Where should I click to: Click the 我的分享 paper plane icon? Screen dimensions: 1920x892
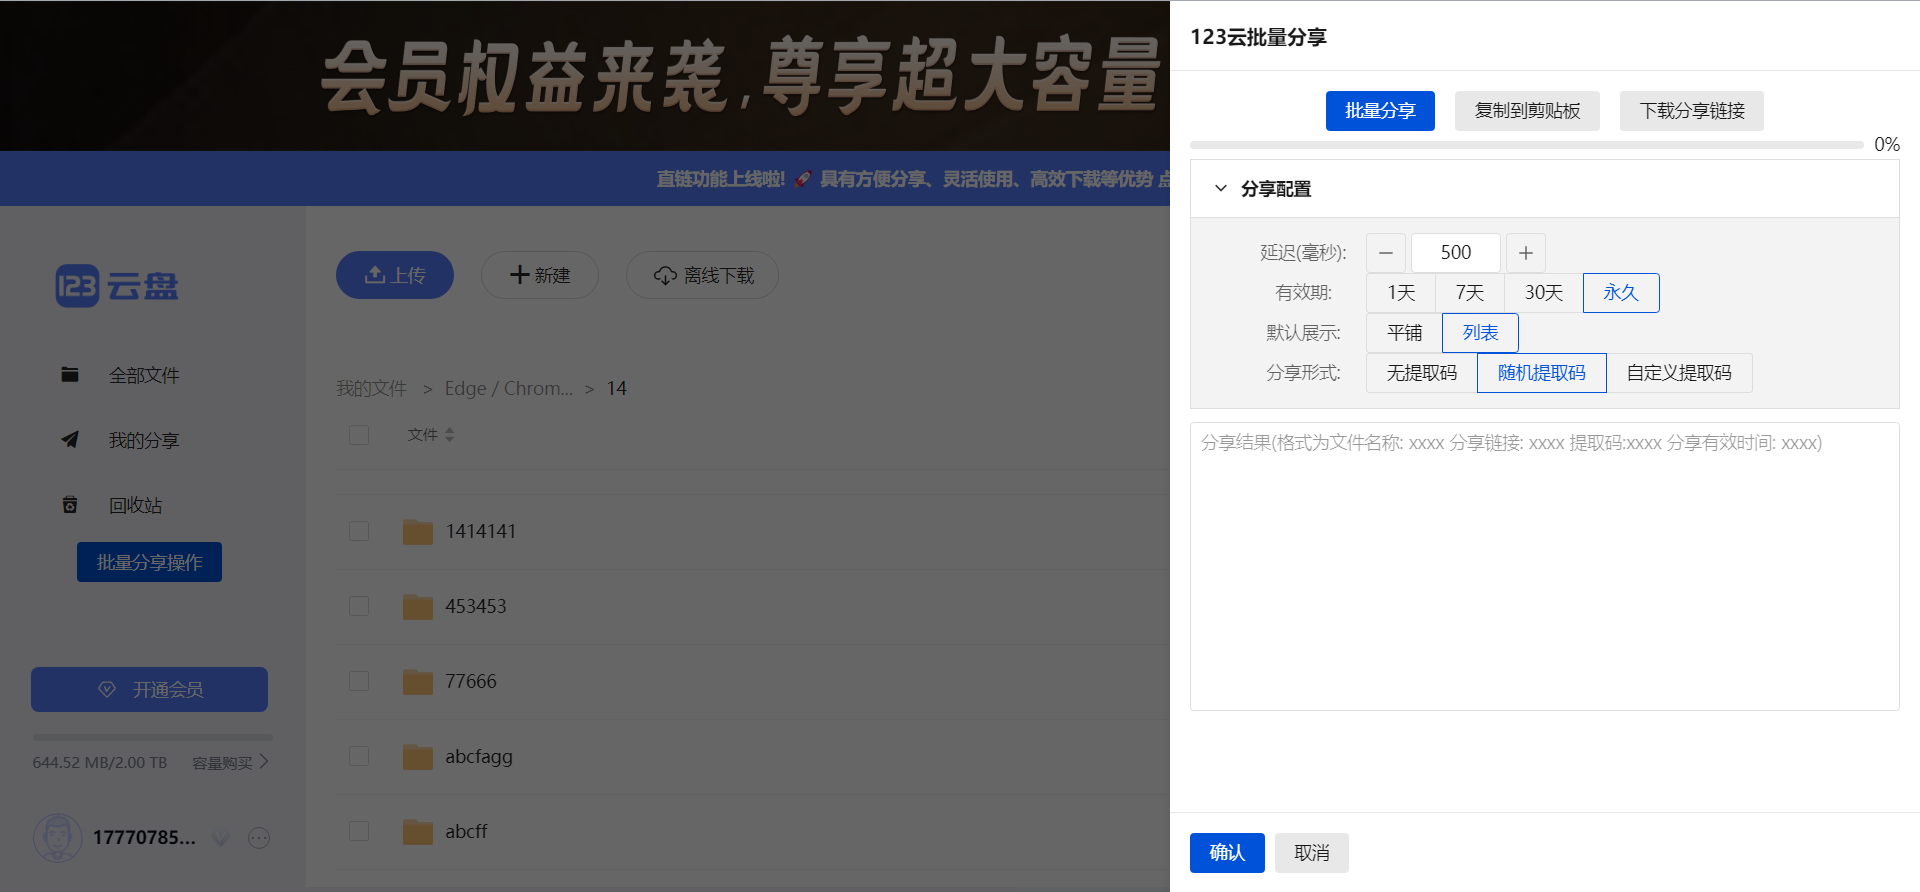(x=70, y=440)
